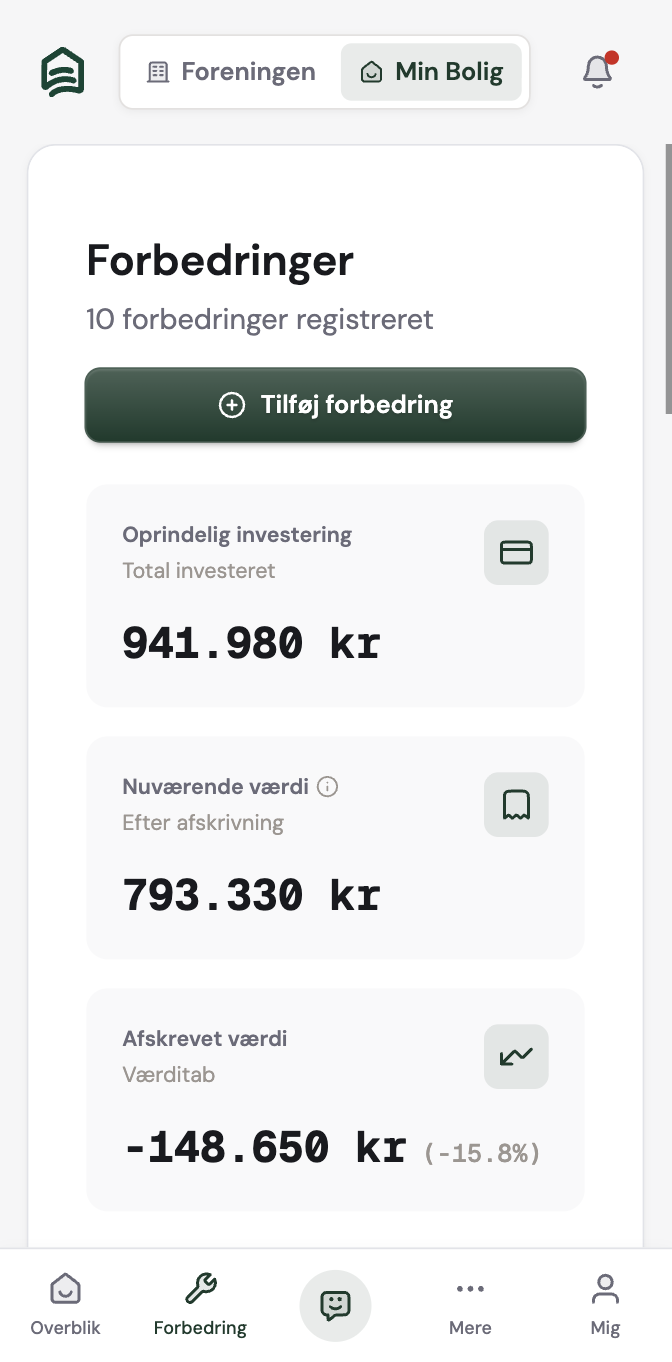This screenshot has width=672, height=1362.
Task: Click the downward trend chart icon
Action: coord(516,1057)
